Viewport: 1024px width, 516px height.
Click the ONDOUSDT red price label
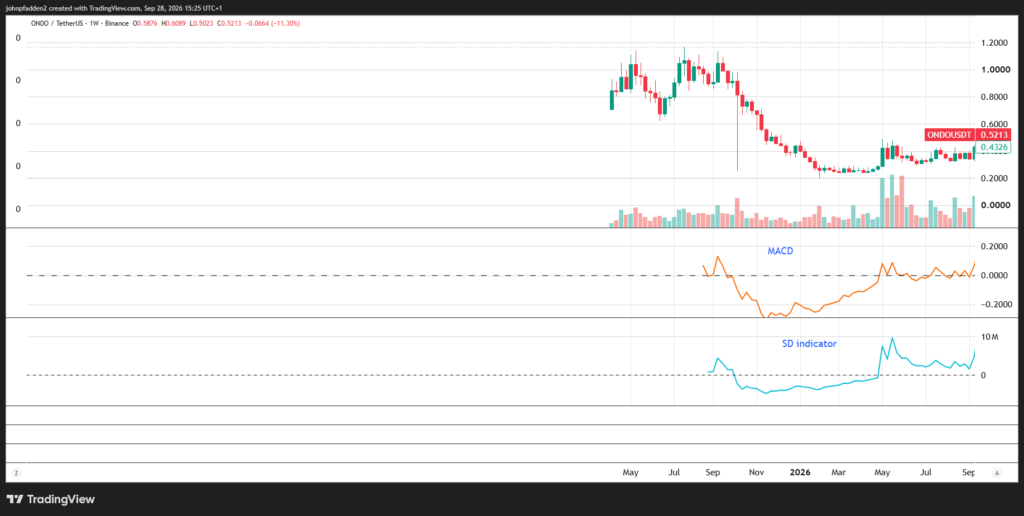click(x=949, y=135)
